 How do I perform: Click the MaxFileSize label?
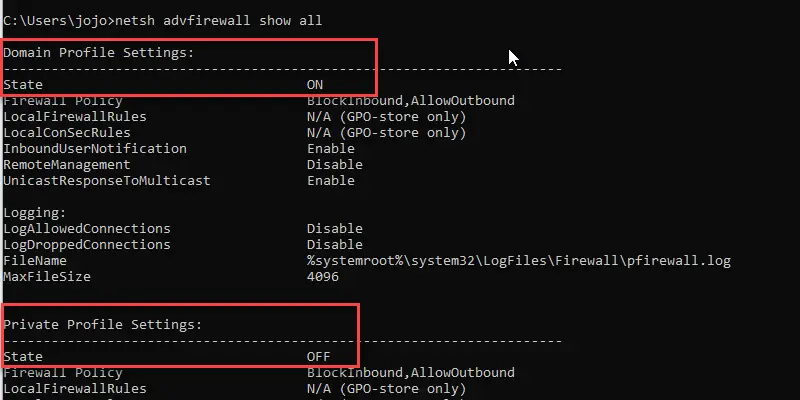pyautogui.click(x=47, y=277)
